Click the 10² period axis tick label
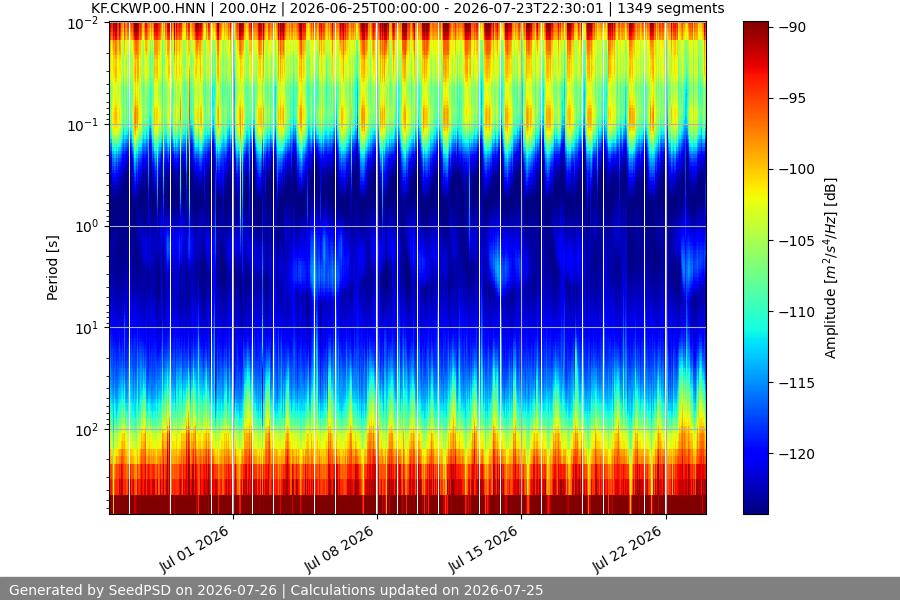The width and height of the screenshot is (900, 600). point(87,429)
